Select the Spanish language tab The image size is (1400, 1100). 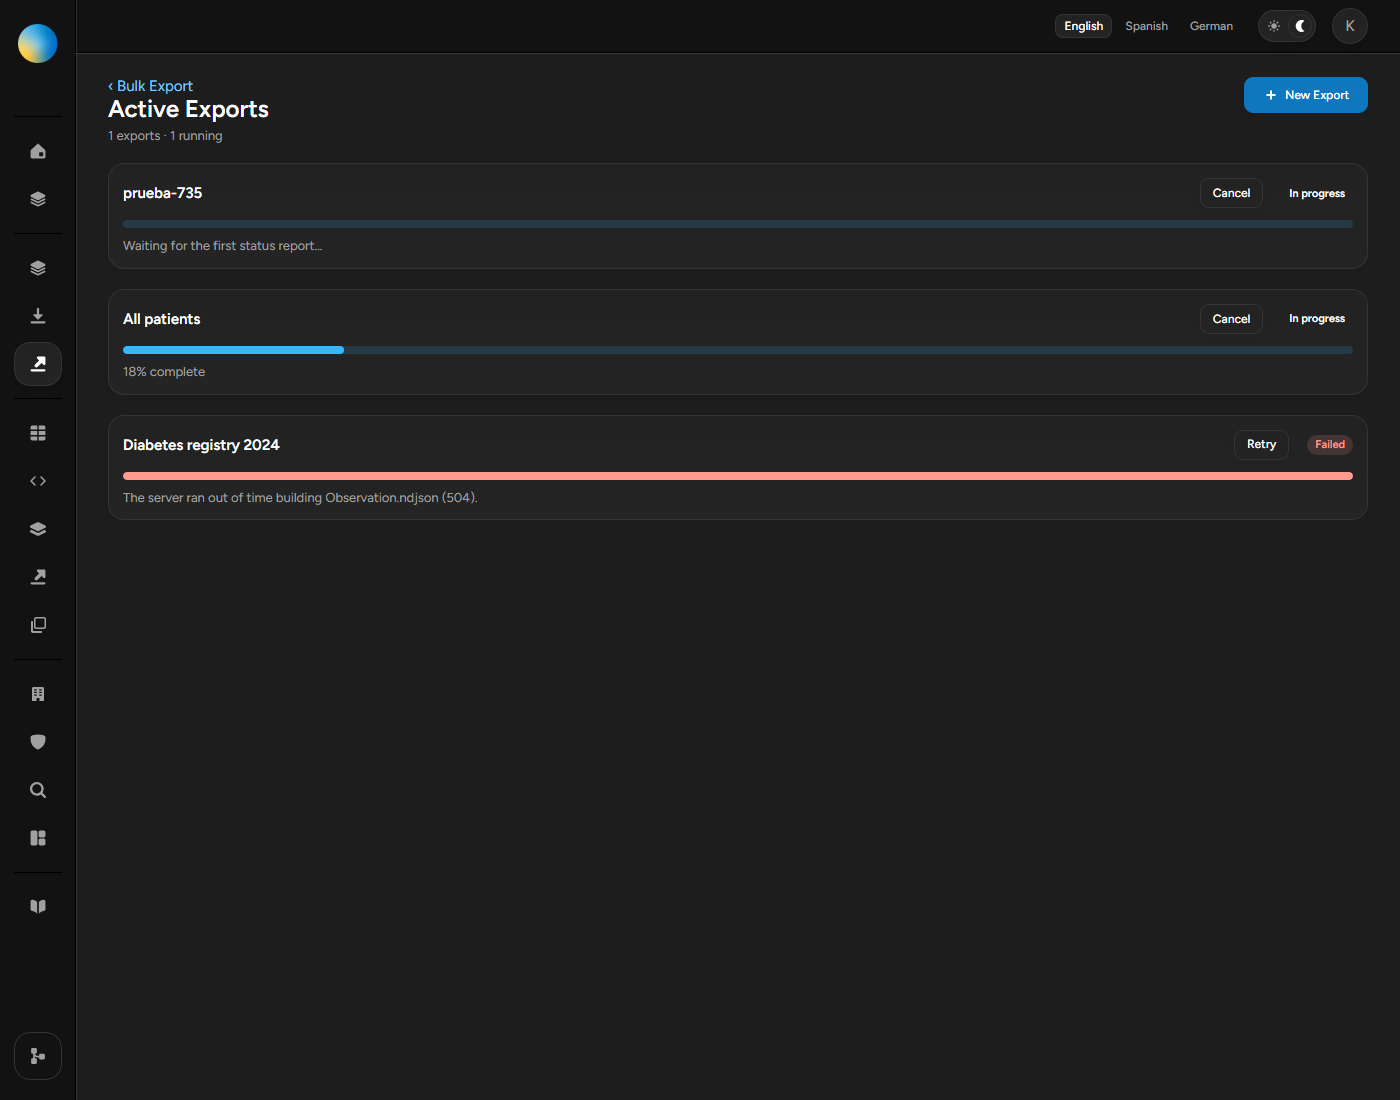(x=1146, y=26)
